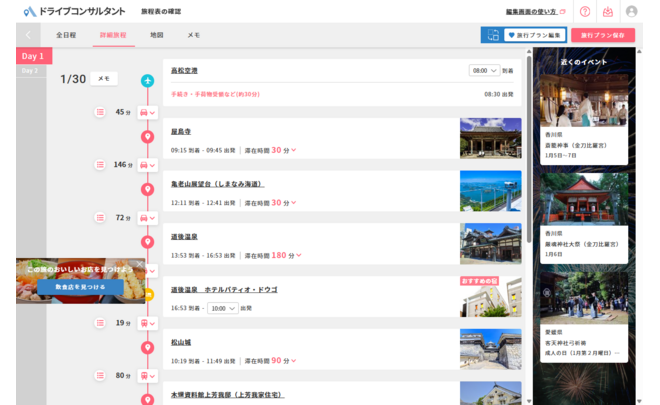Click the map pin marker for 屋島寺
This screenshot has width=660, height=405.
[x=148, y=137]
